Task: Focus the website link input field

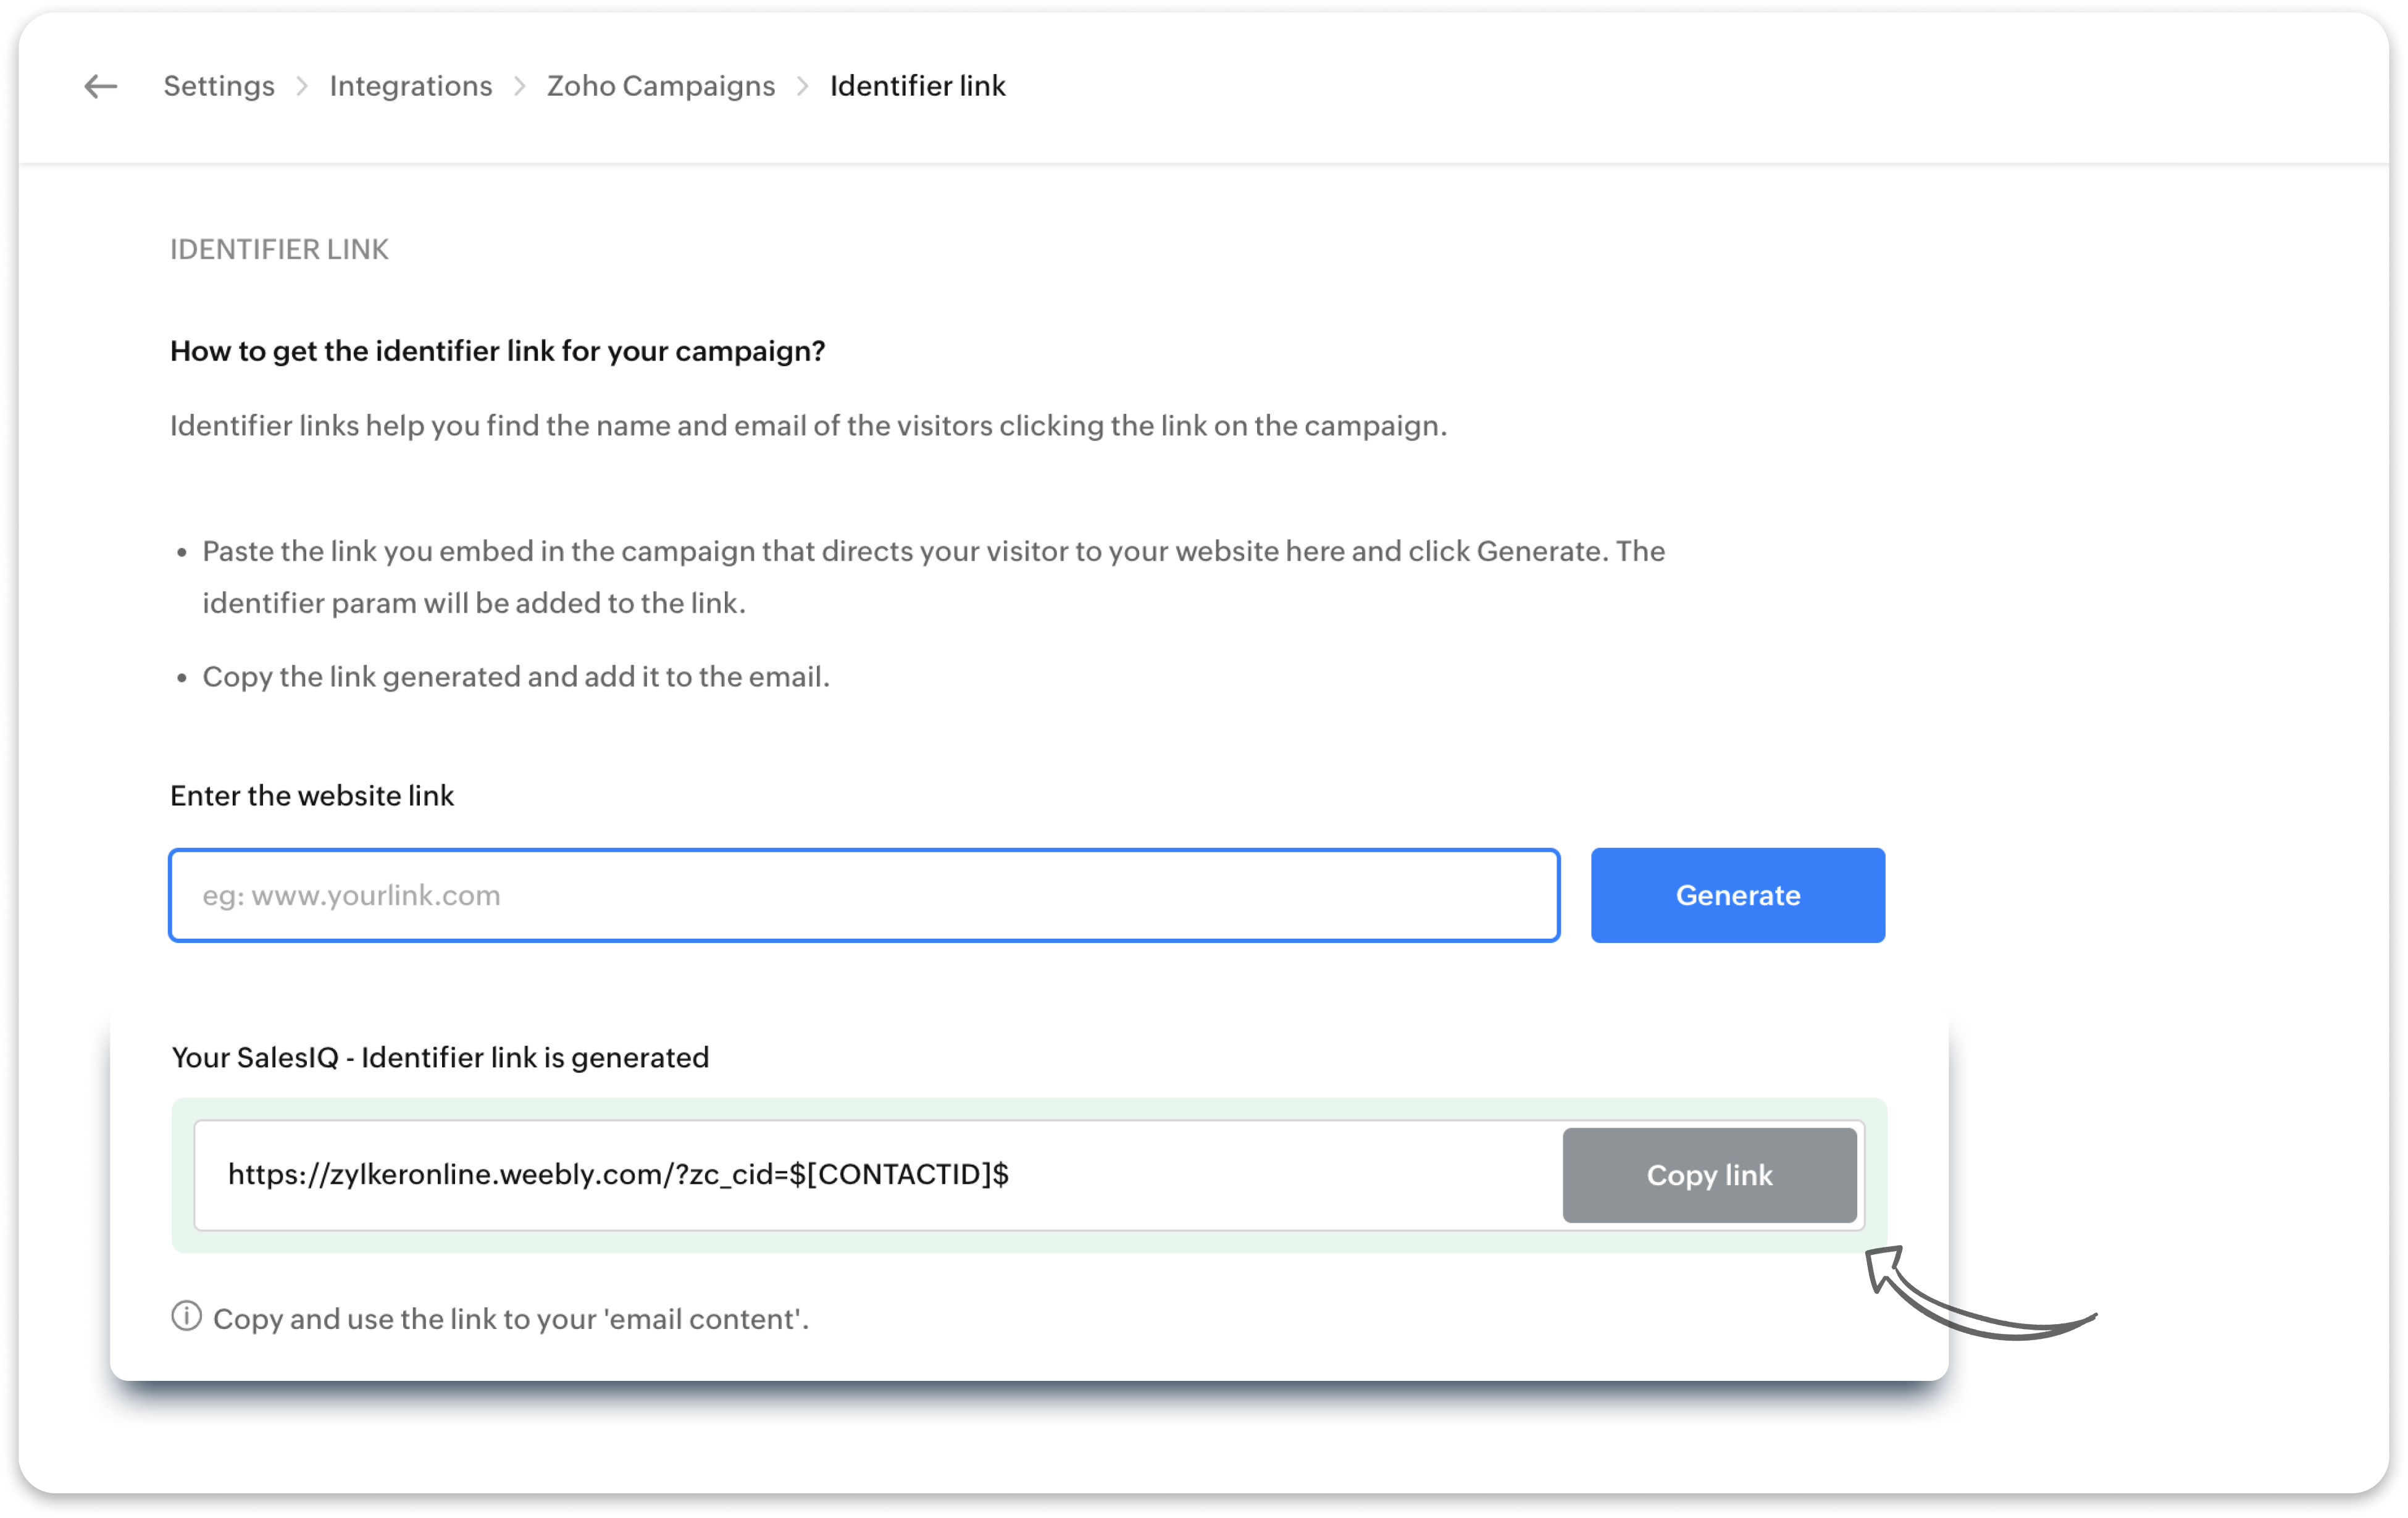Action: tap(863, 895)
